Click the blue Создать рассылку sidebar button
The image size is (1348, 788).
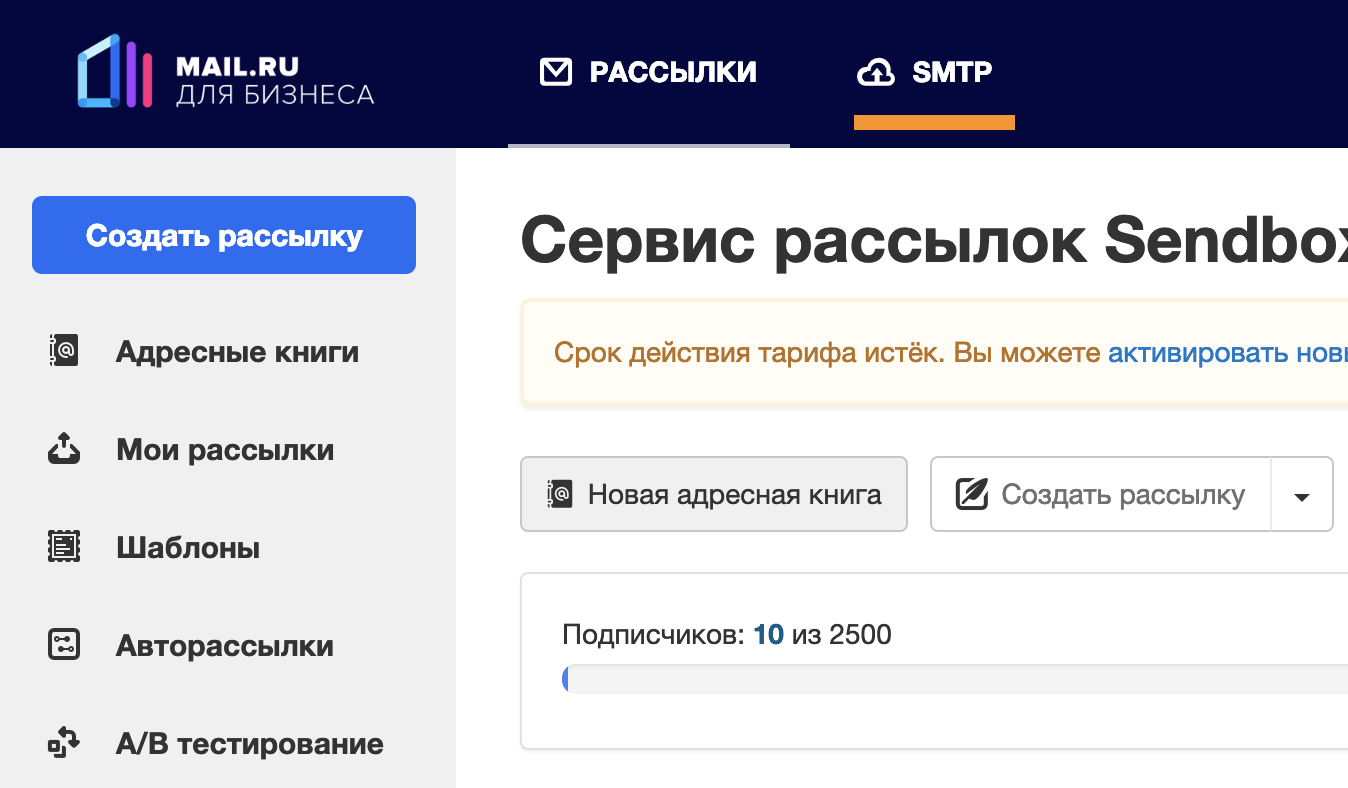click(224, 235)
